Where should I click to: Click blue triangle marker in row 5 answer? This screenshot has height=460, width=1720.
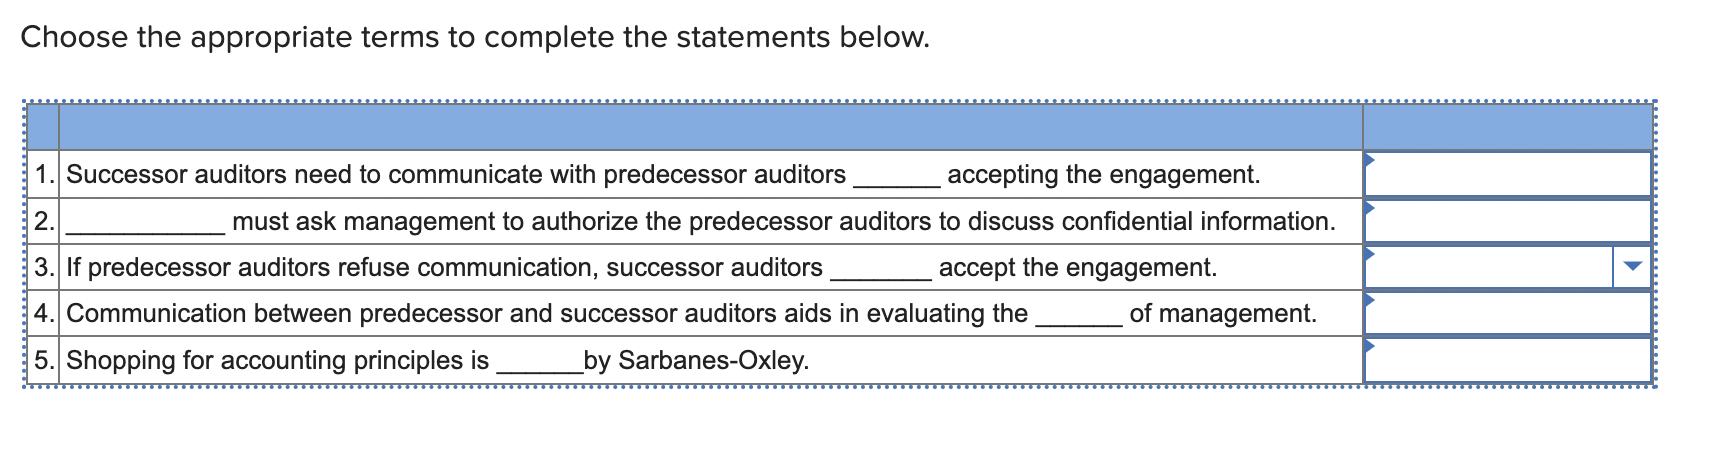pyautogui.click(x=1370, y=346)
